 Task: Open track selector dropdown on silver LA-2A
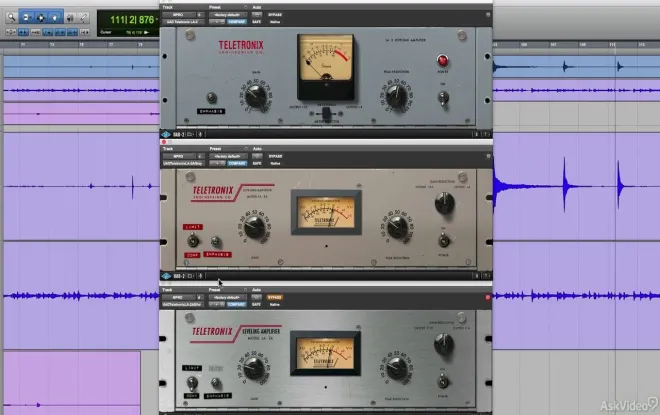(178, 297)
